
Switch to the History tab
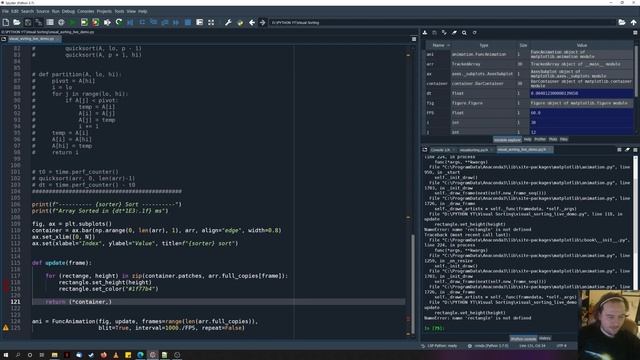[x=544, y=338]
